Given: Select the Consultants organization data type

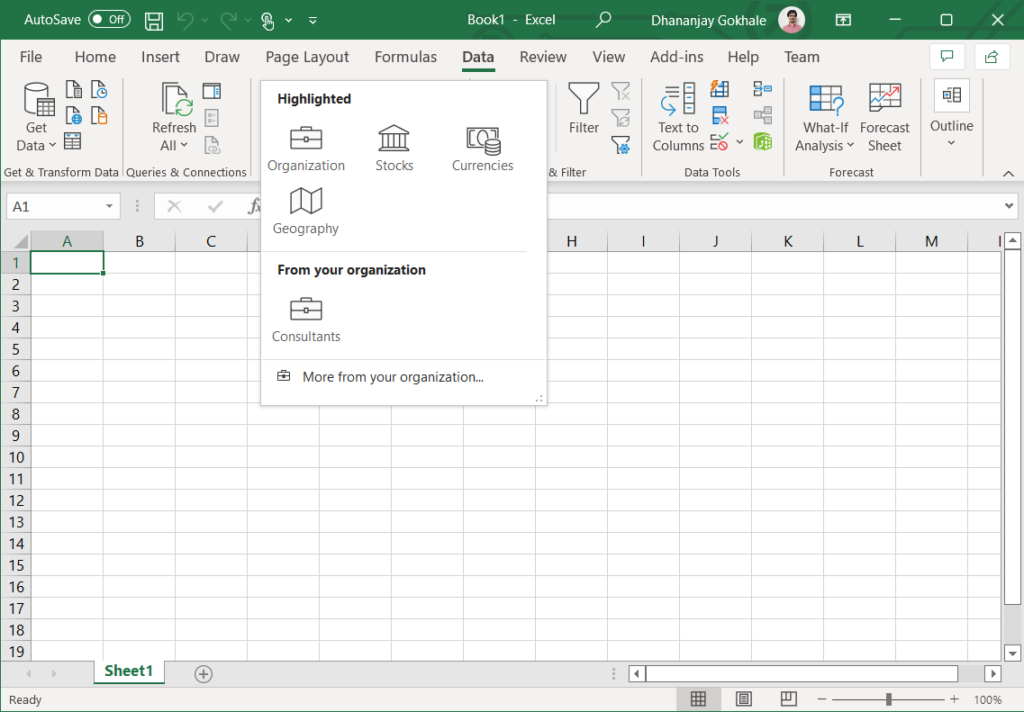Looking at the screenshot, I should pyautogui.click(x=306, y=320).
